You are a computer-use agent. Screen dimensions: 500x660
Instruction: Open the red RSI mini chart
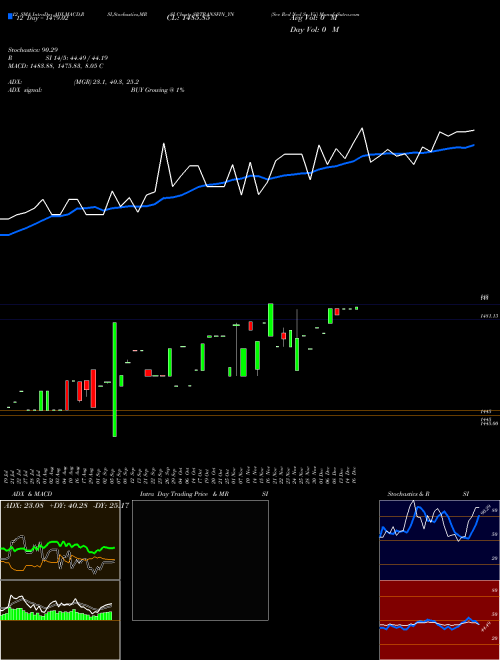click(x=439, y=620)
